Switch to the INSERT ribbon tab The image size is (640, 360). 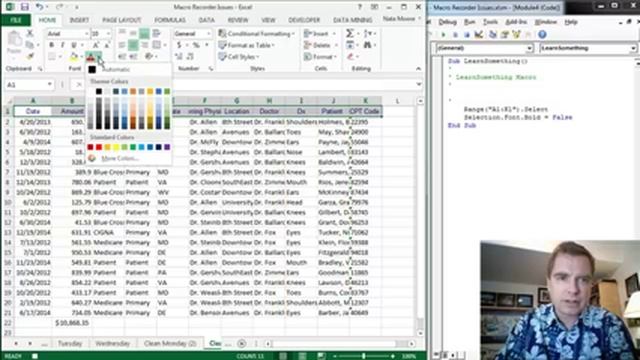(x=79, y=20)
